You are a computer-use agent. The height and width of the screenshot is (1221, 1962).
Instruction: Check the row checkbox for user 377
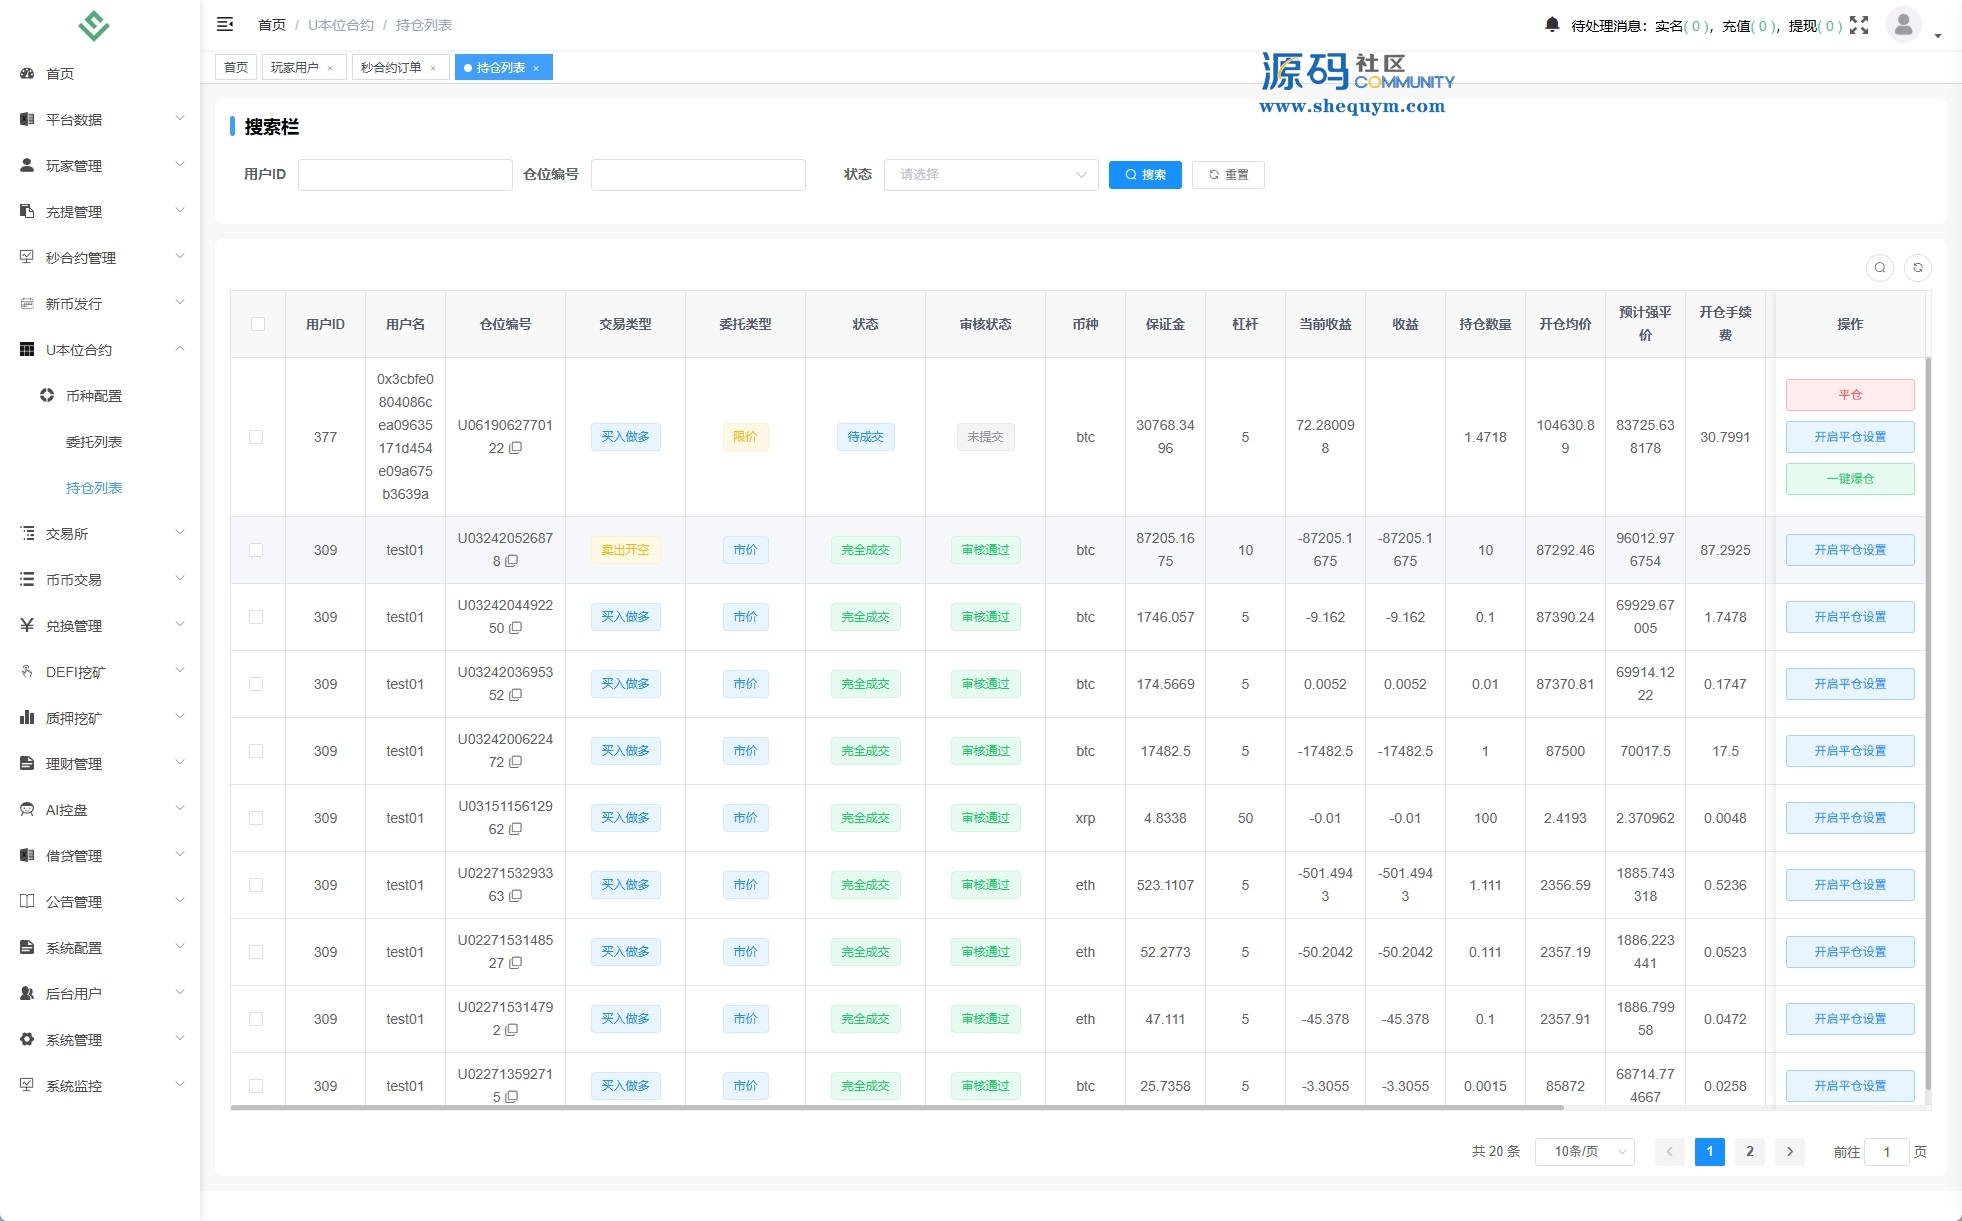click(x=256, y=437)
